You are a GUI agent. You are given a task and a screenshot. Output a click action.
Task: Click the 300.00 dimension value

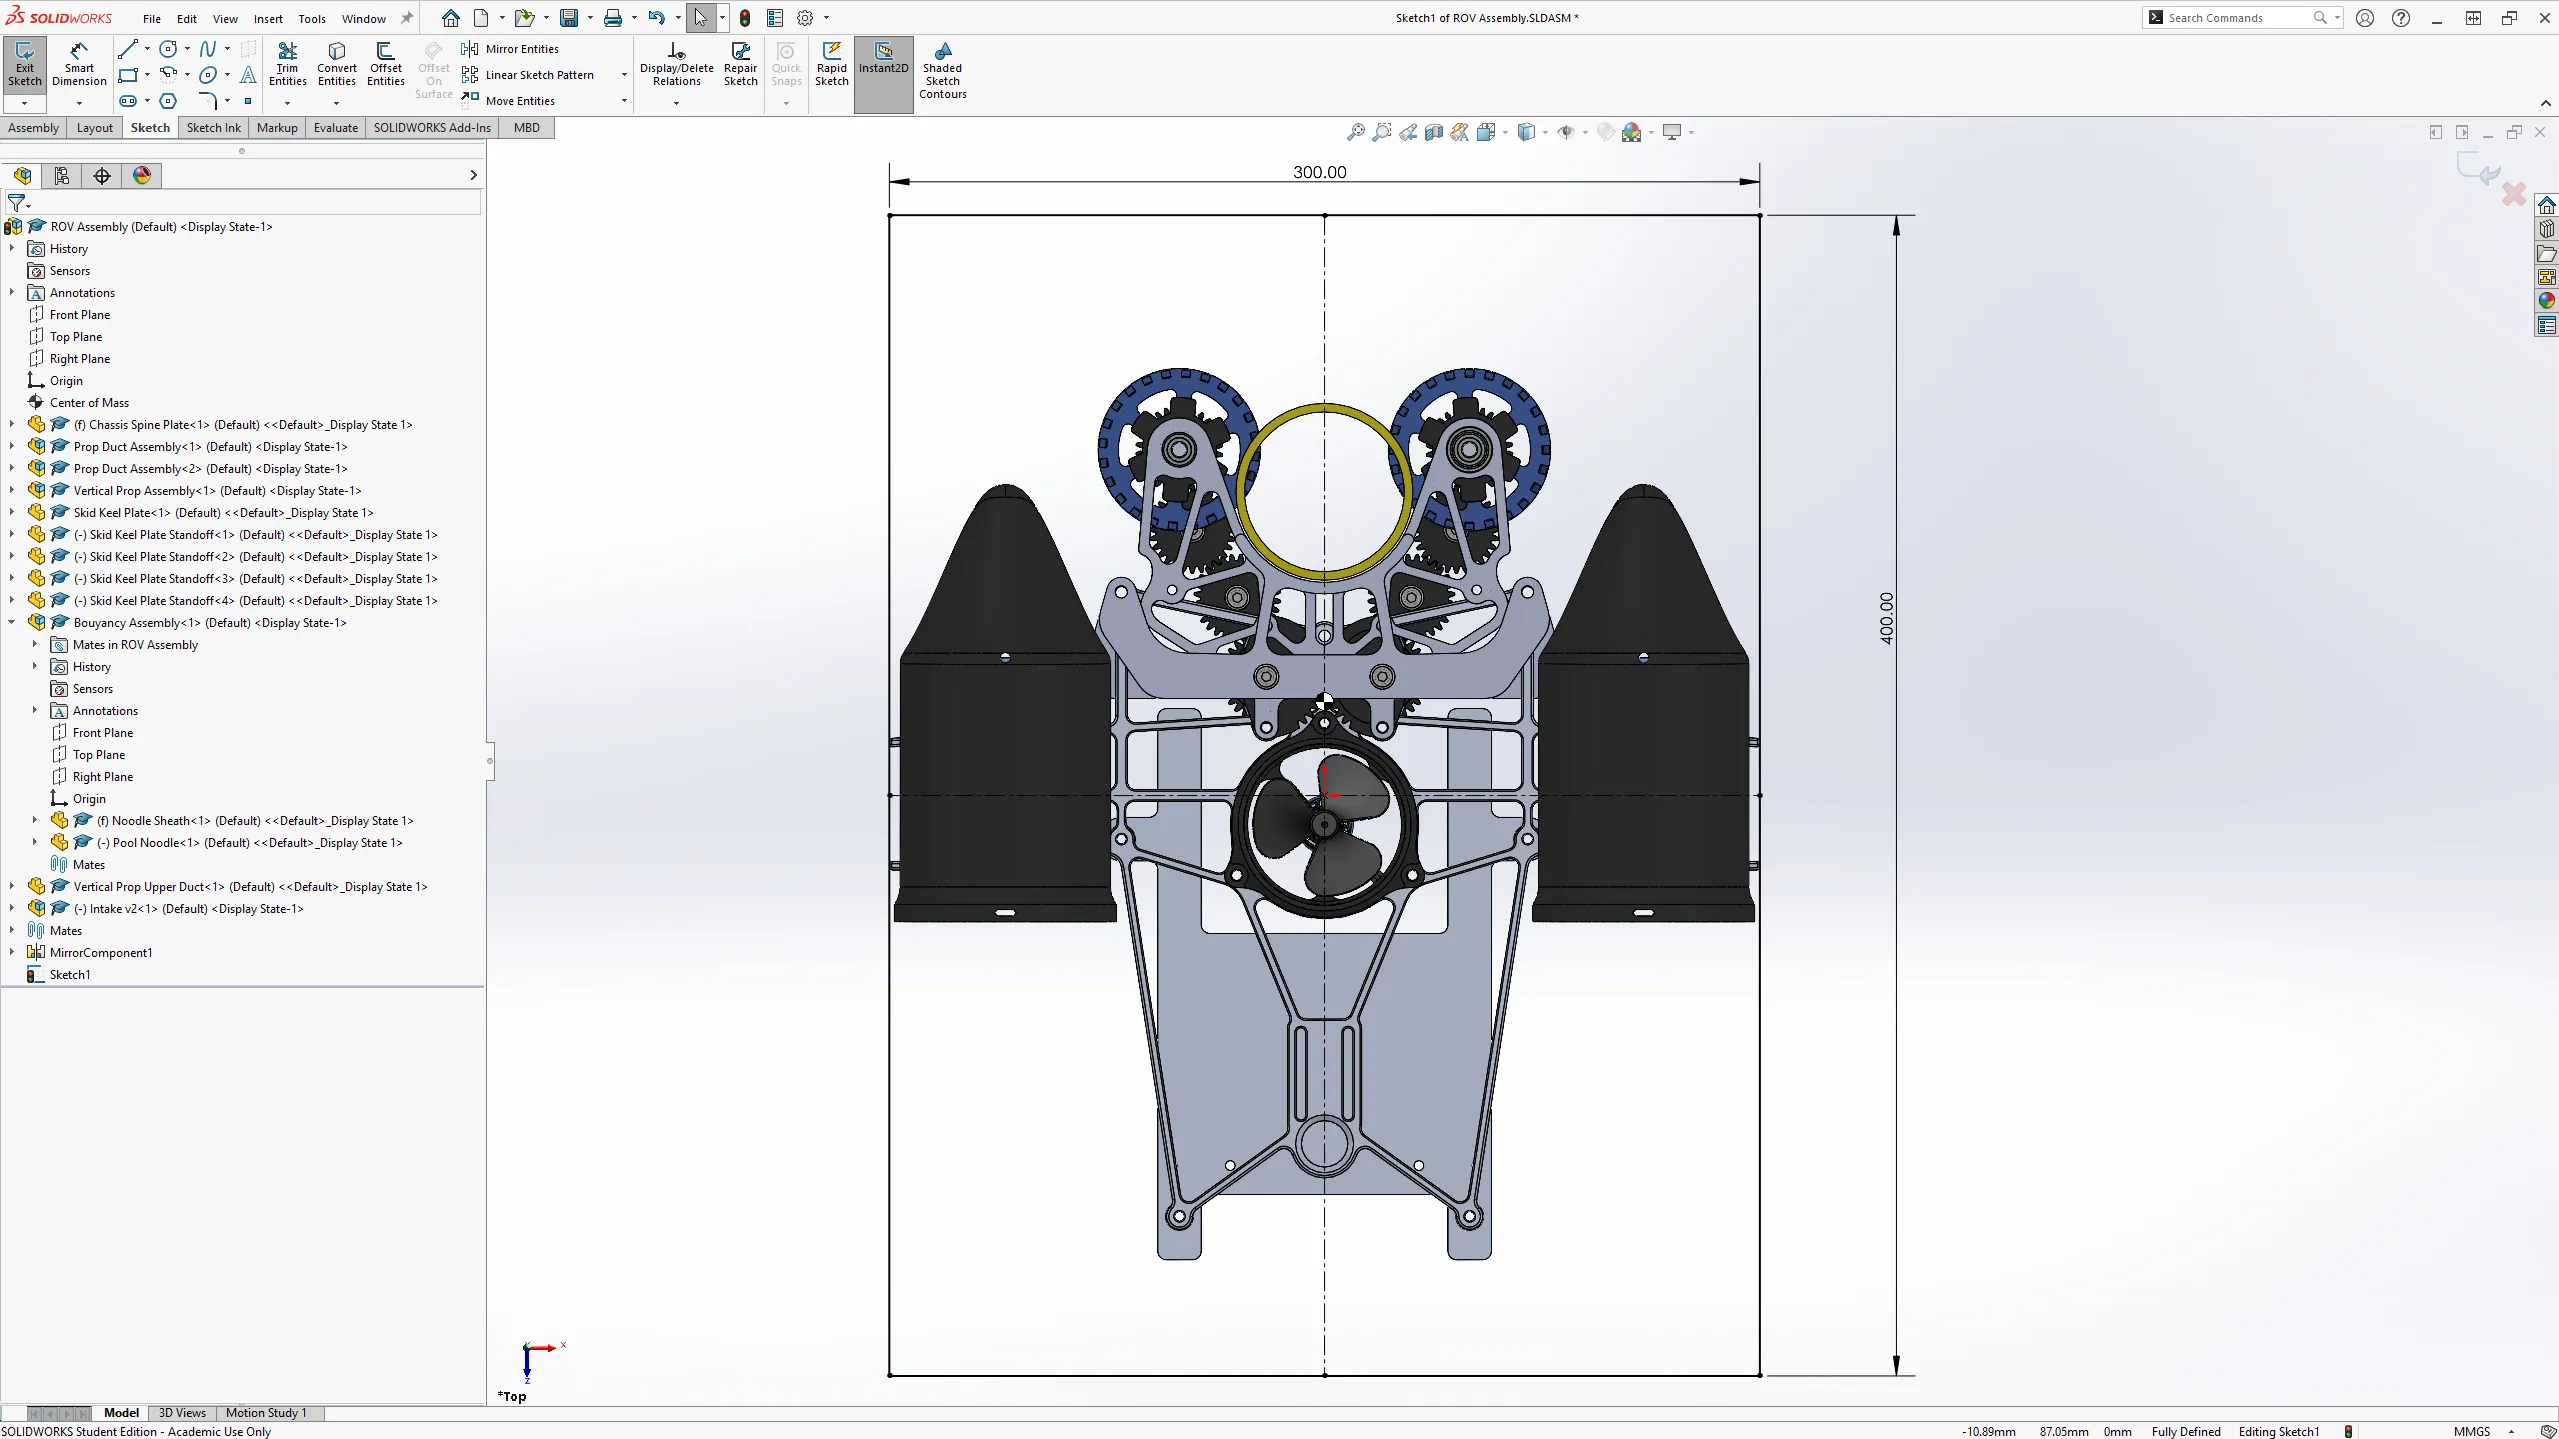(x=1319, y=172)
